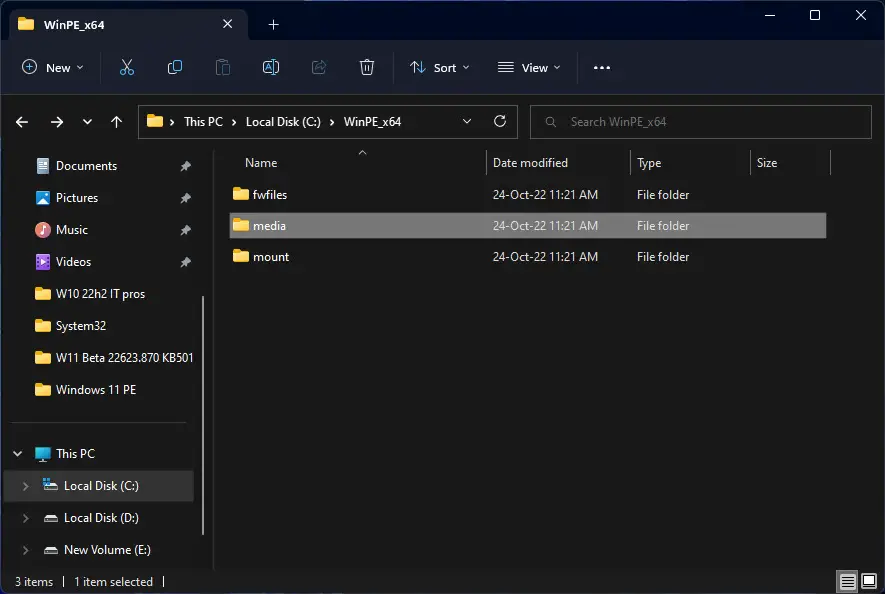
Task: Switch to details view layout icon
Action: click(x=847, y=581)
